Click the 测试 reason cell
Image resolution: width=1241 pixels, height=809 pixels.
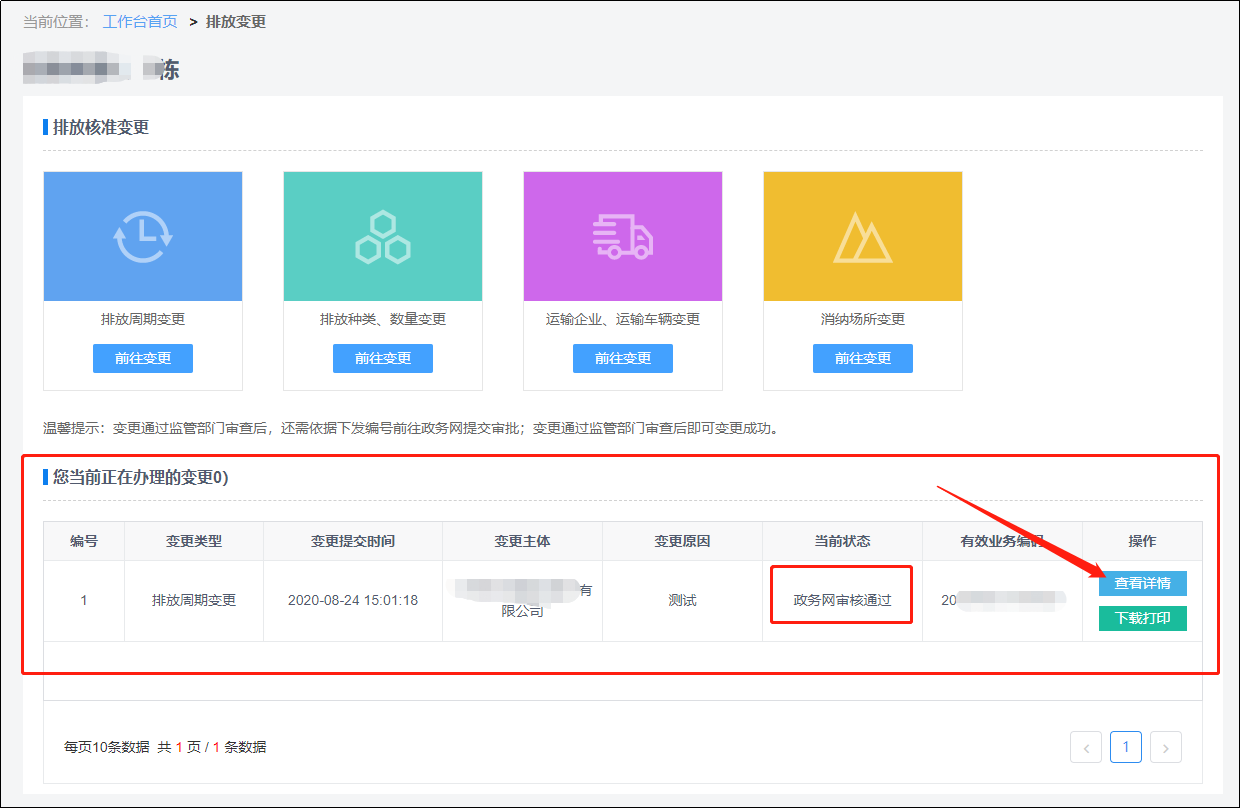pos(682,601)
